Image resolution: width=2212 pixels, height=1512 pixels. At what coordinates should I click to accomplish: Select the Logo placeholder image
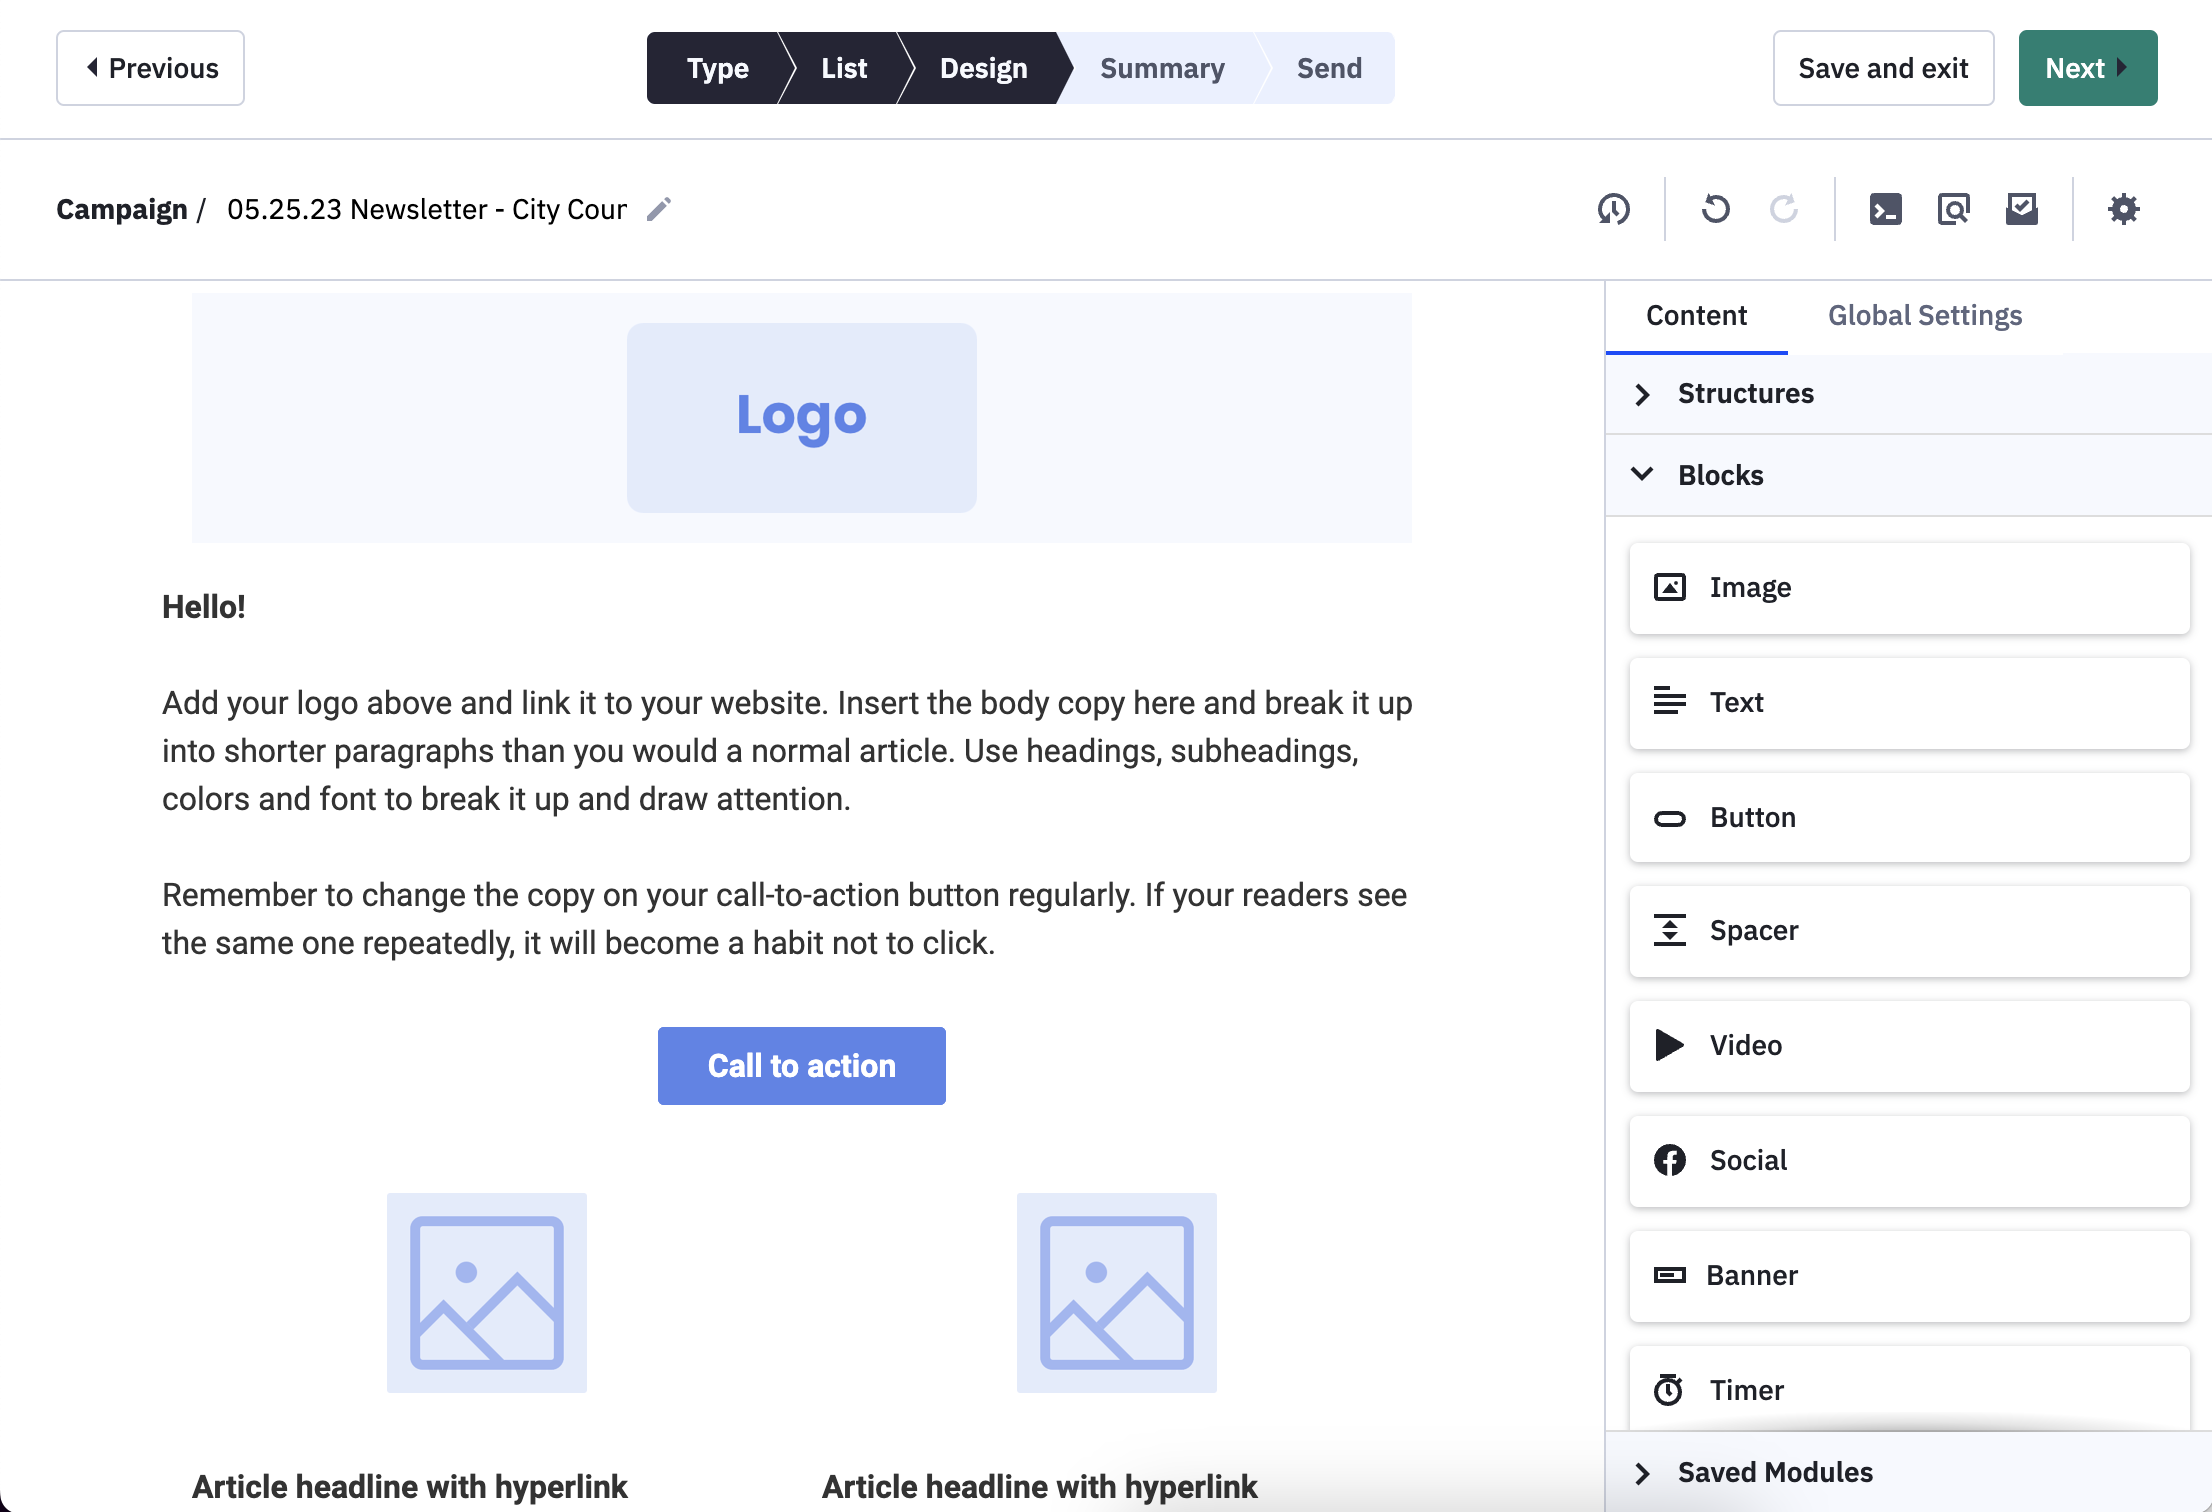(x=801, y=418)
